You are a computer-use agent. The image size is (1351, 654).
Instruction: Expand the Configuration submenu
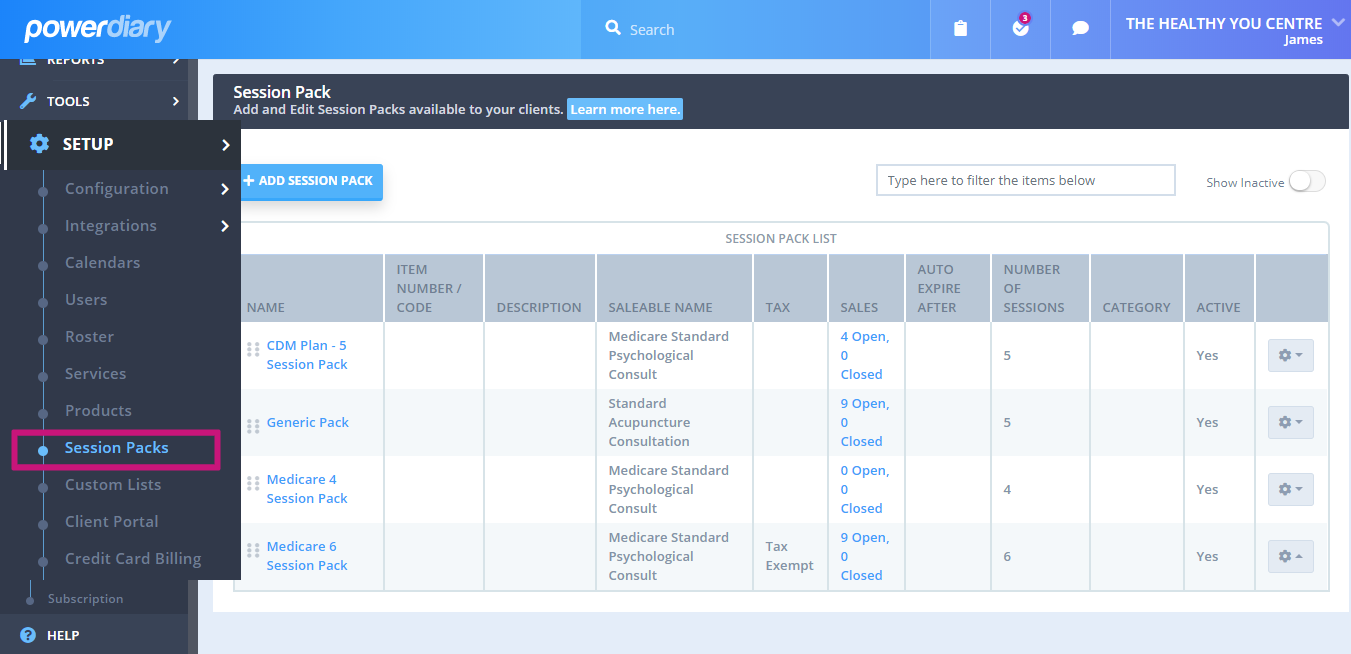[x=117, y=188]
